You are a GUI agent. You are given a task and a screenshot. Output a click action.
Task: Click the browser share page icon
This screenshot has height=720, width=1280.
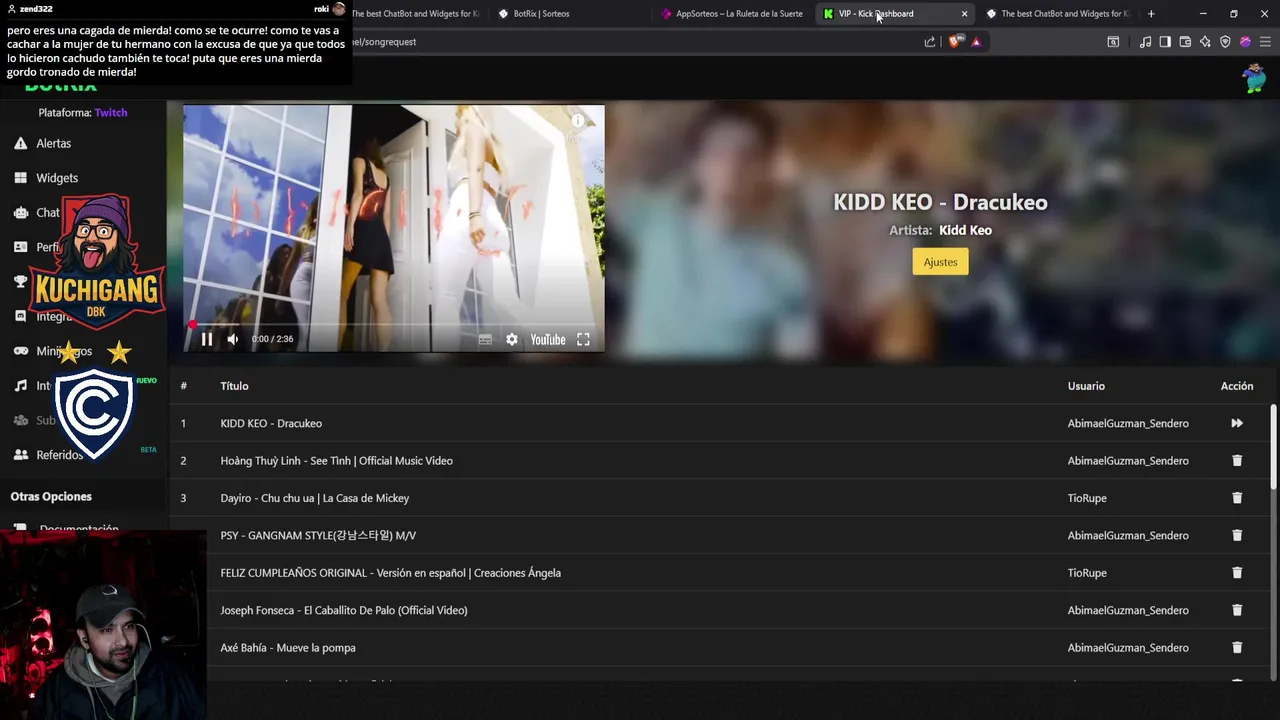pos(930,42)
